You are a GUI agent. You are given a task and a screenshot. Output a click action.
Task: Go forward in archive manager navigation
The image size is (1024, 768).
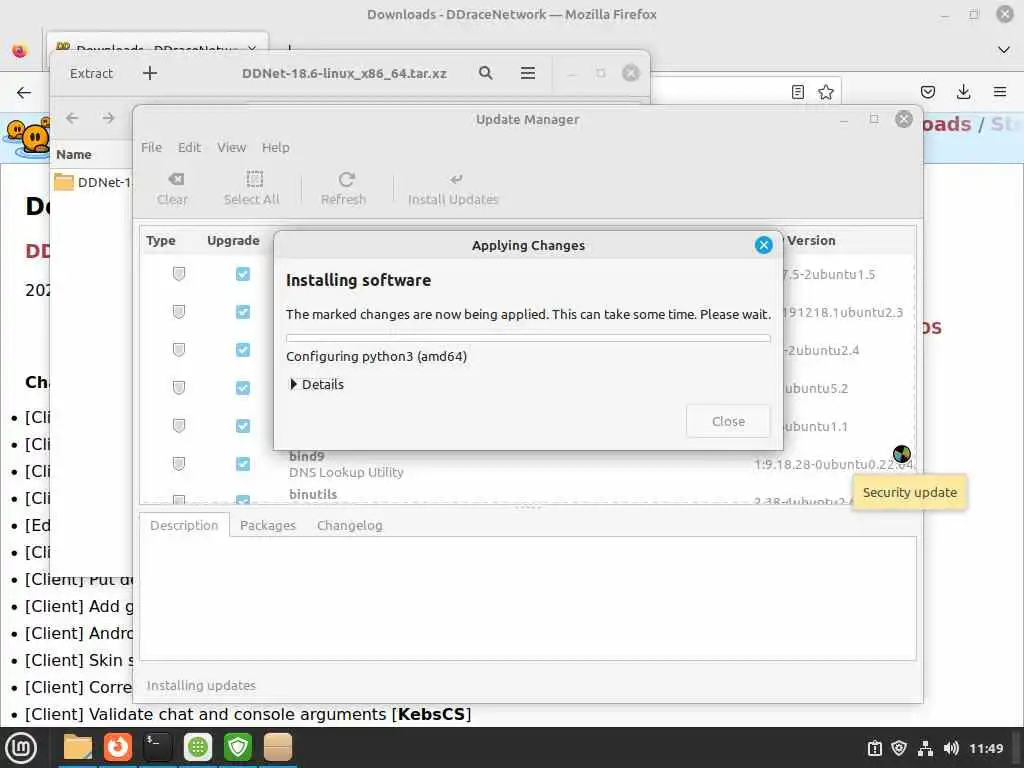click(108, 118)
